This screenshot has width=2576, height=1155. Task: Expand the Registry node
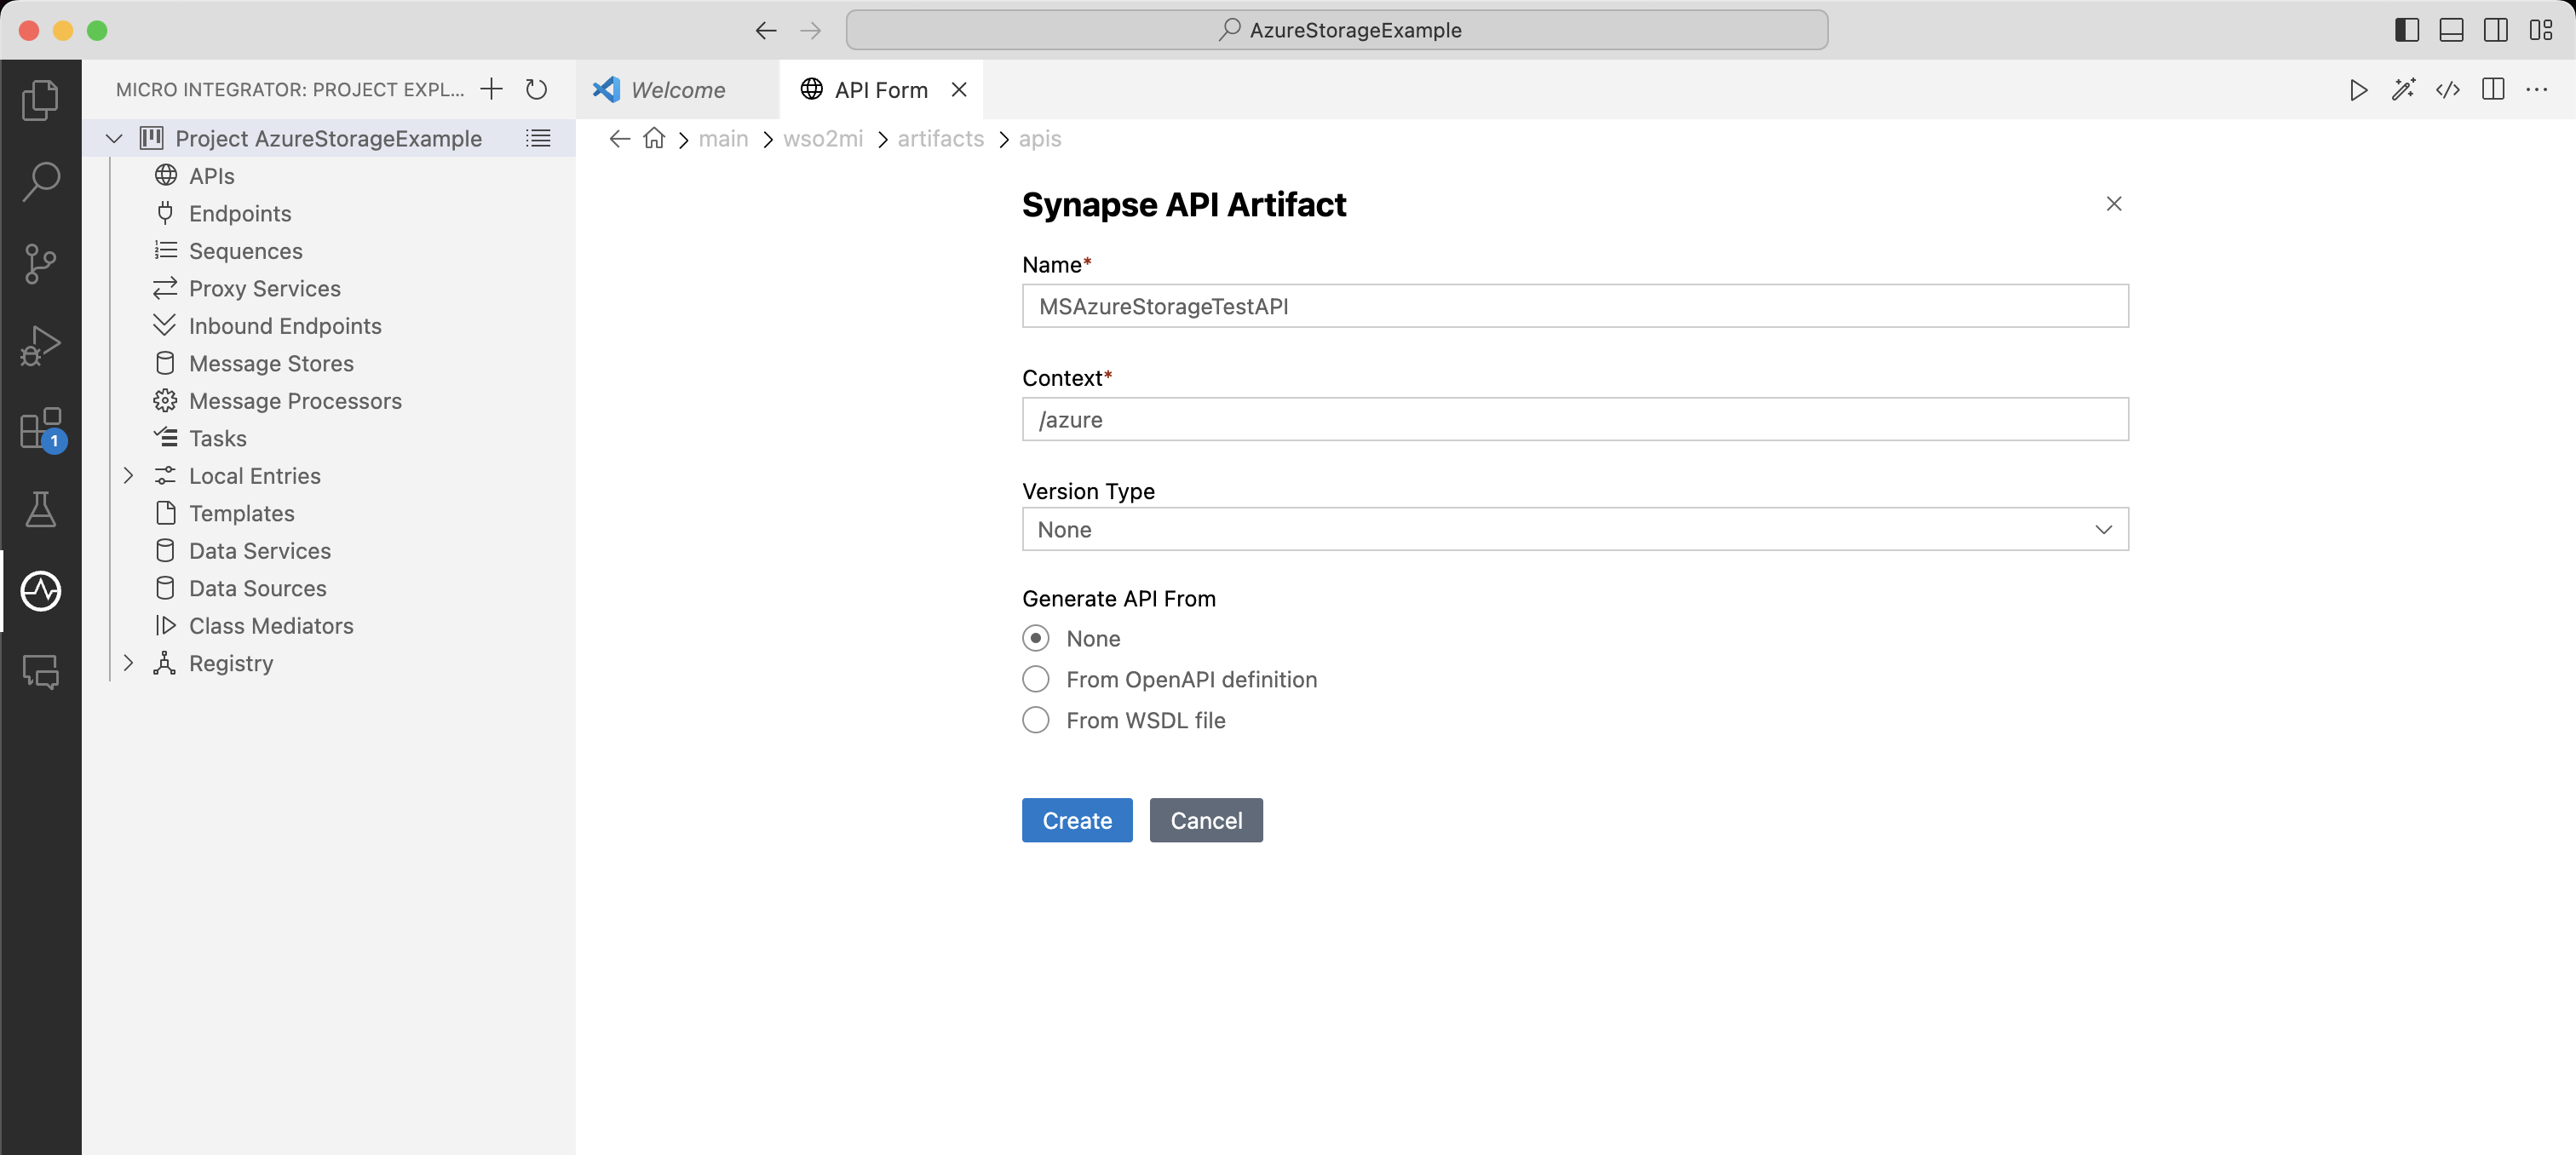click(128, 663)
